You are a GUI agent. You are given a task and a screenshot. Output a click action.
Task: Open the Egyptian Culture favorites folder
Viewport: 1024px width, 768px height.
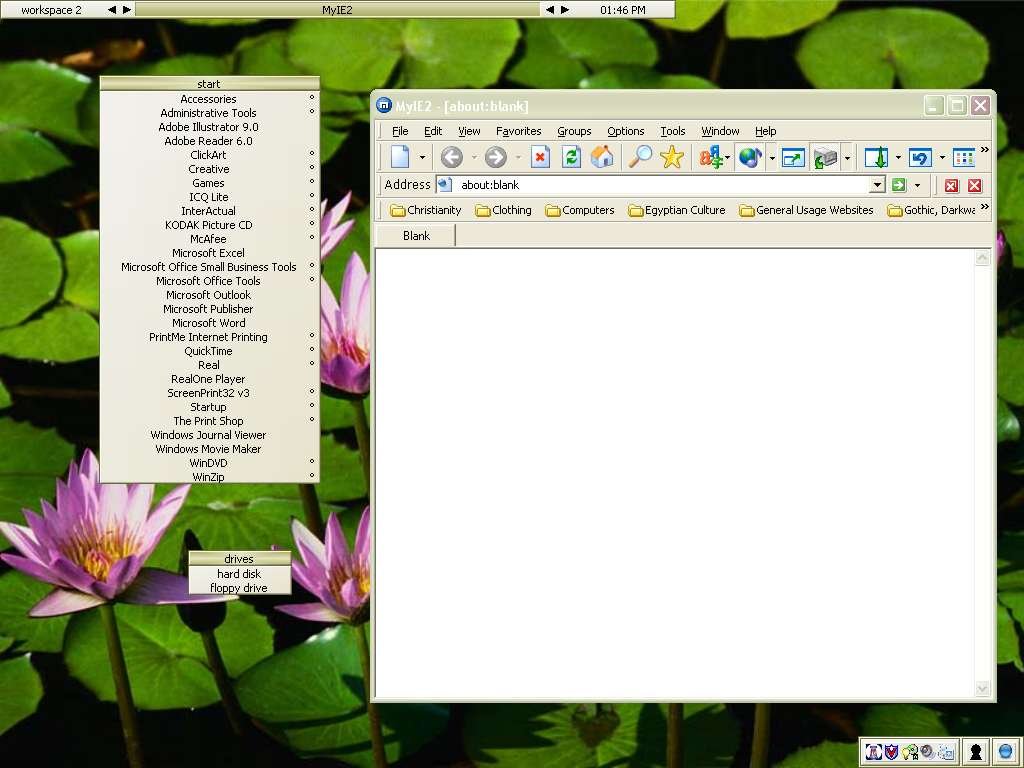[677, 210]
